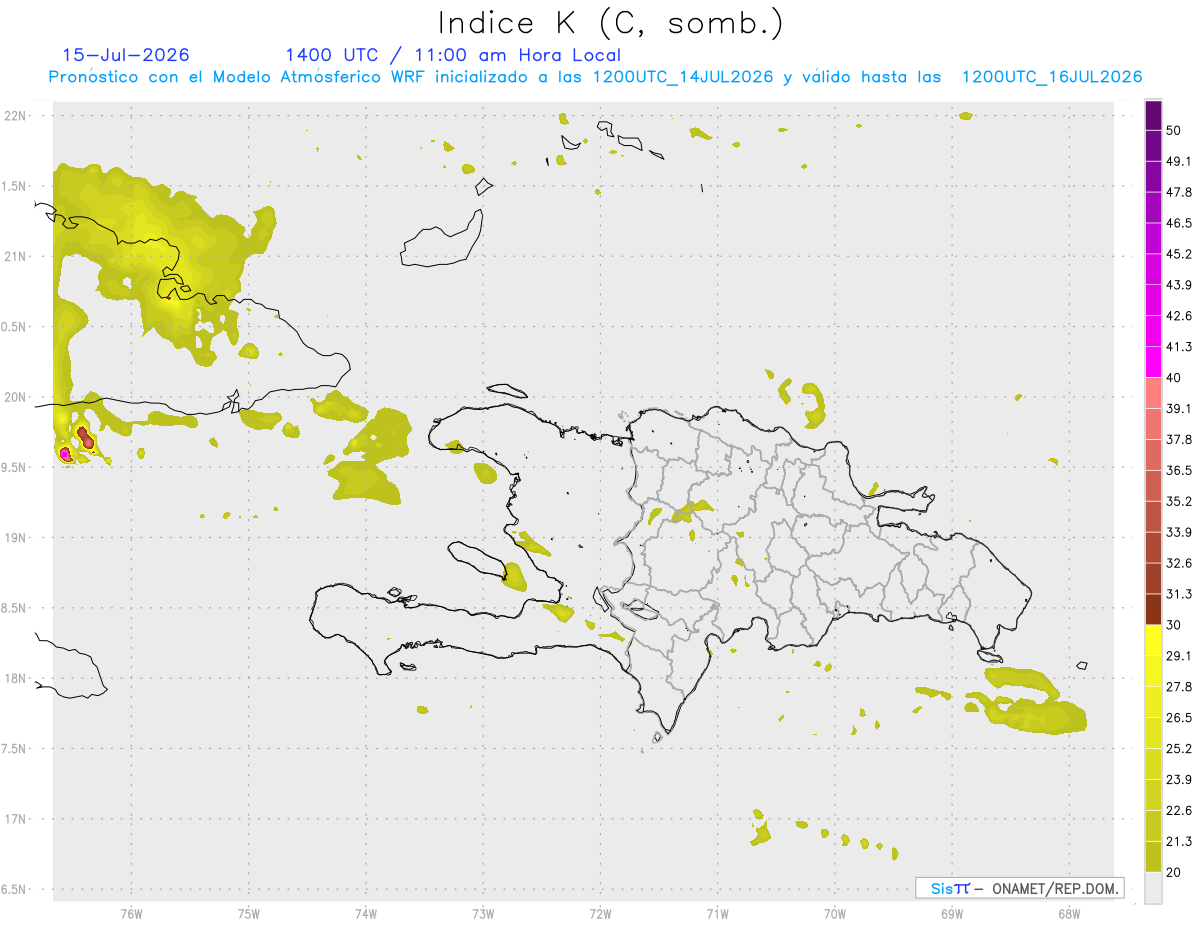Click the "68W" longitude label

(1069, 913)
